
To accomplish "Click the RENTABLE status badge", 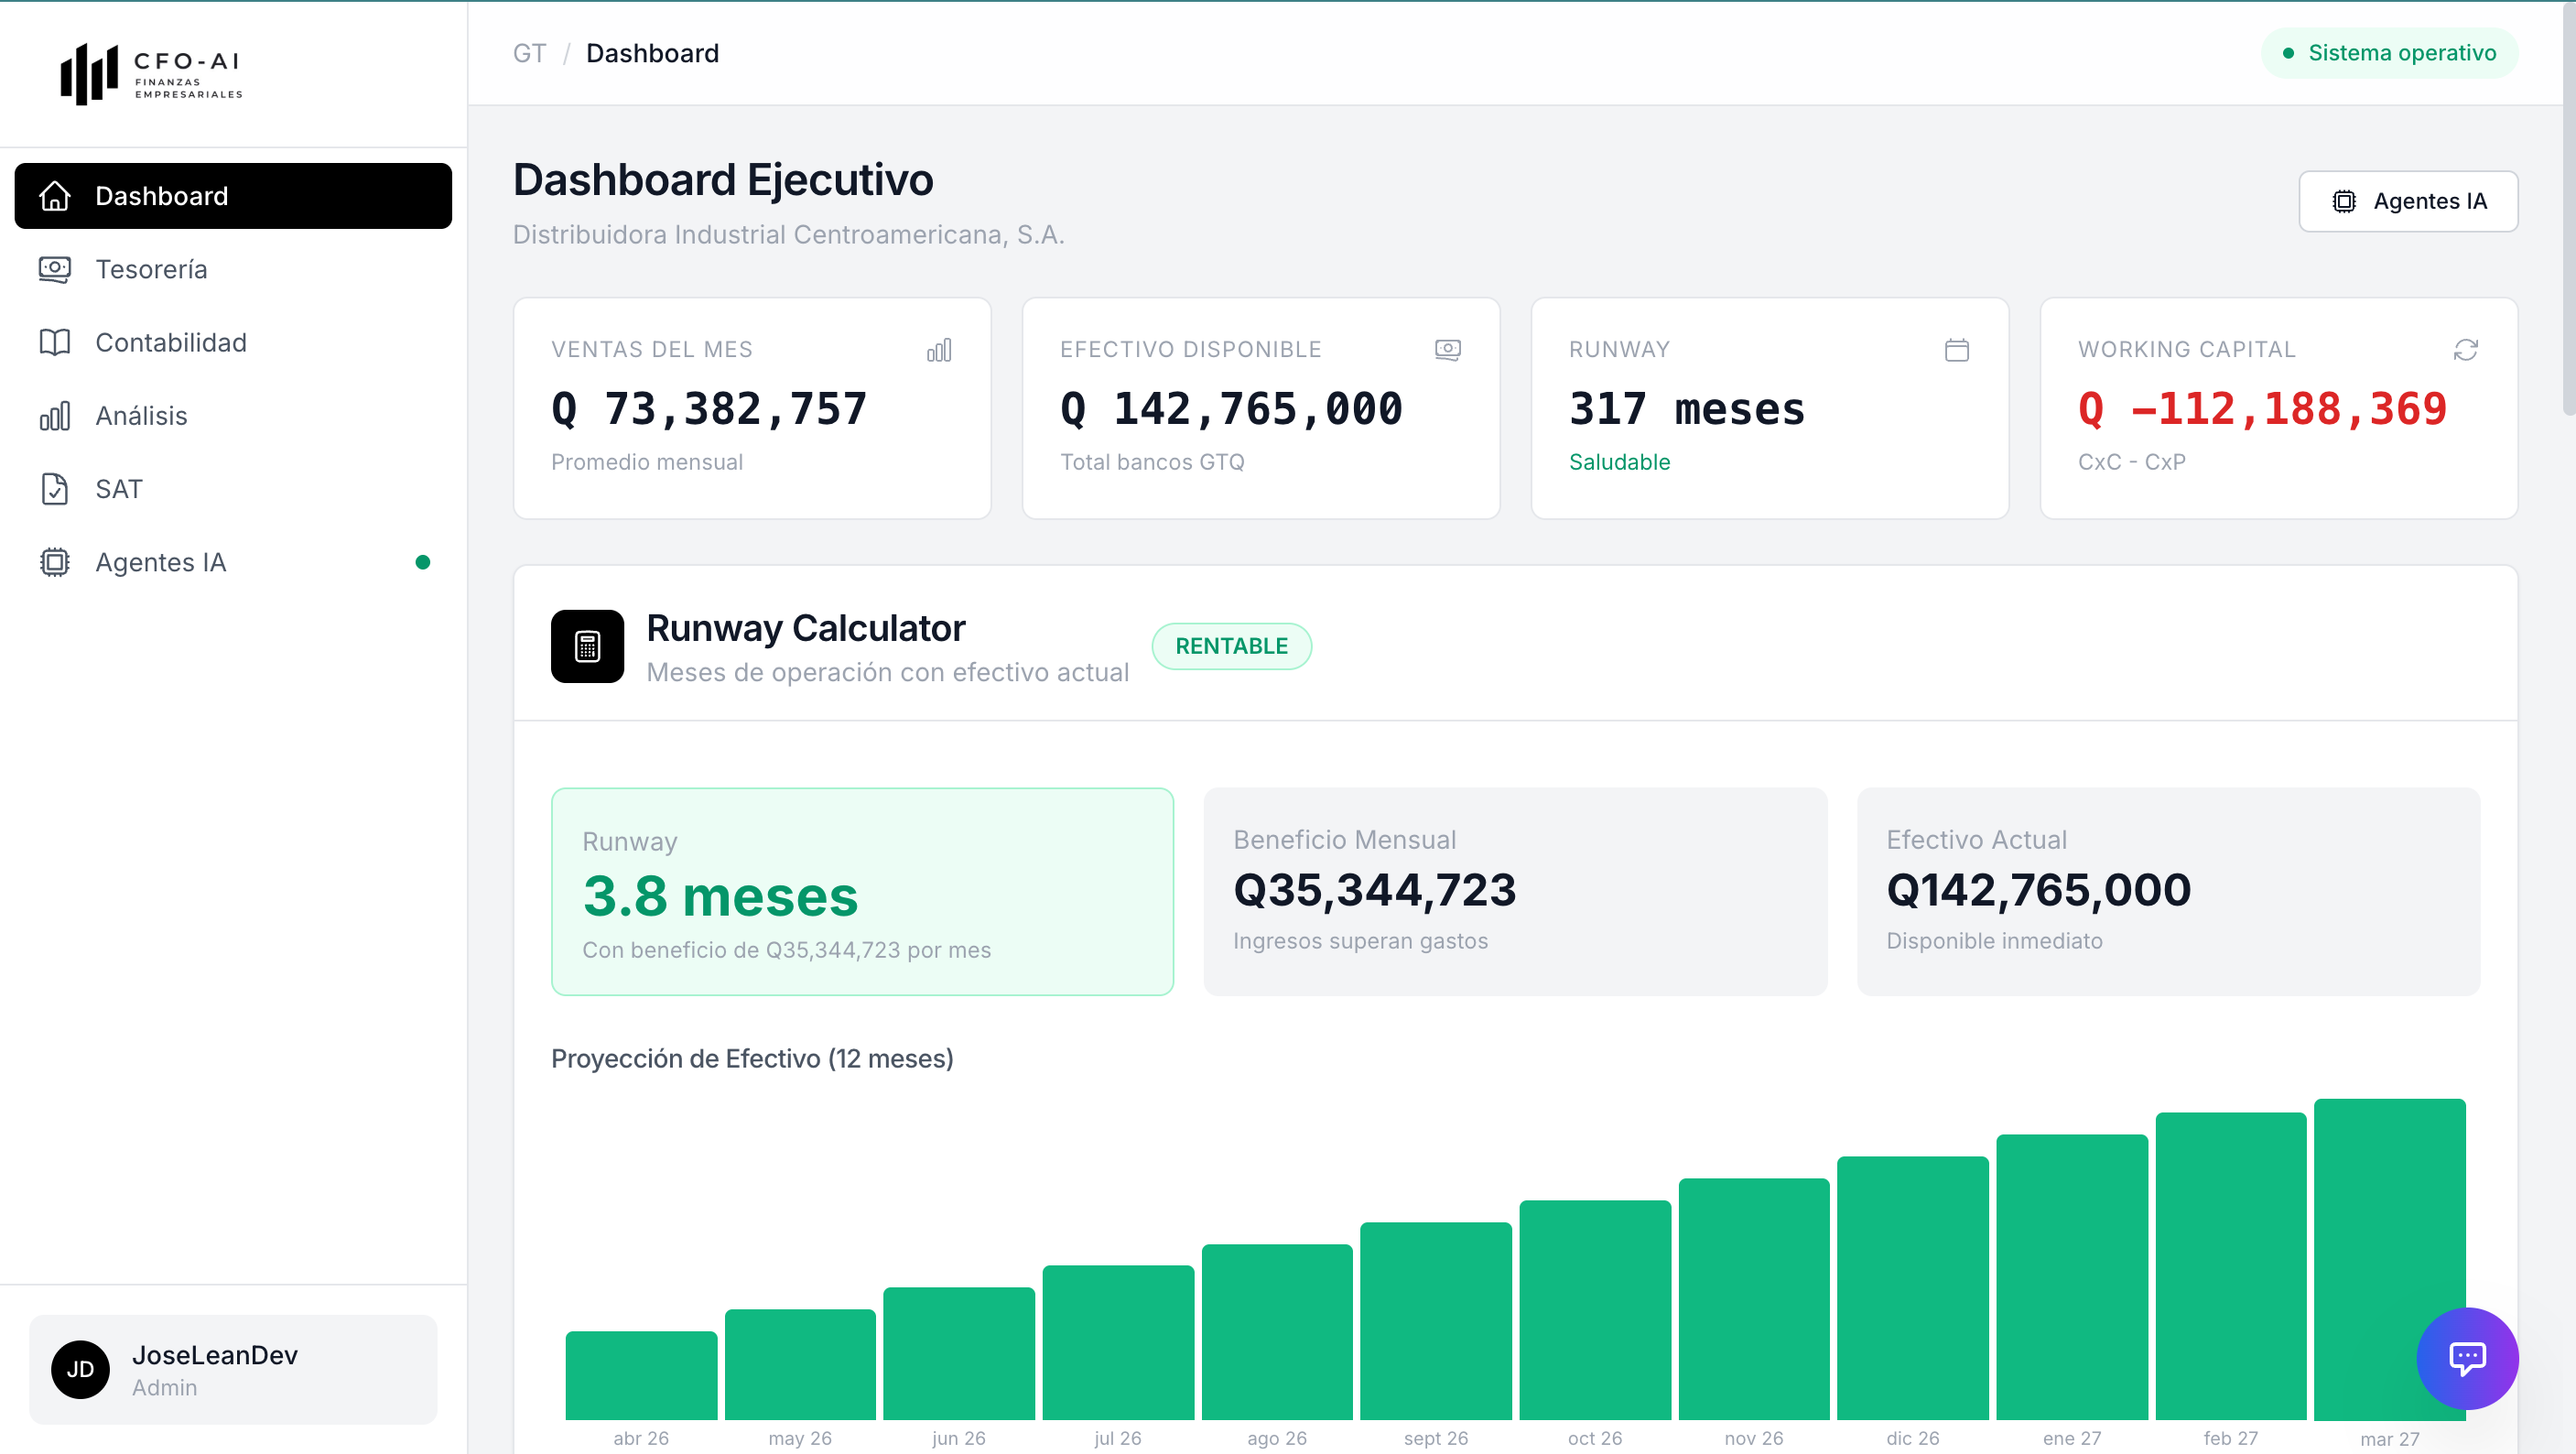I will pyautogui.click(x=1231, y=646).
